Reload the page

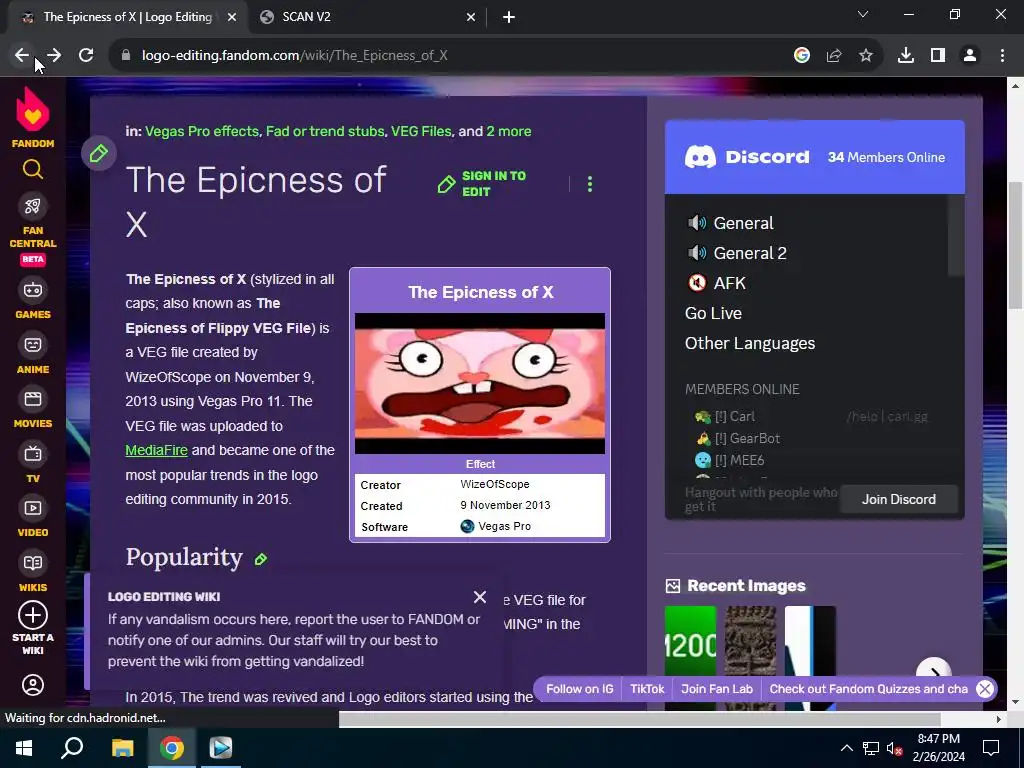point(86,56)
